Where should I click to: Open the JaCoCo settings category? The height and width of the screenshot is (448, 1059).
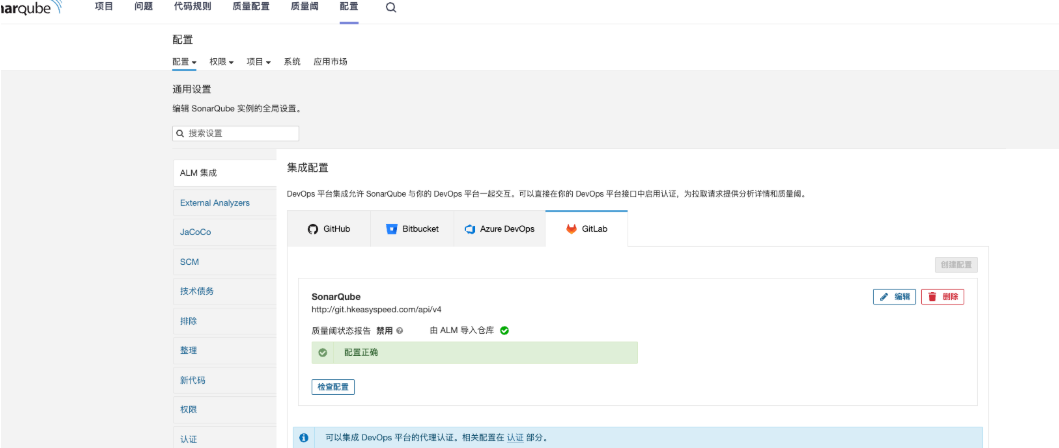pos(225,232)
